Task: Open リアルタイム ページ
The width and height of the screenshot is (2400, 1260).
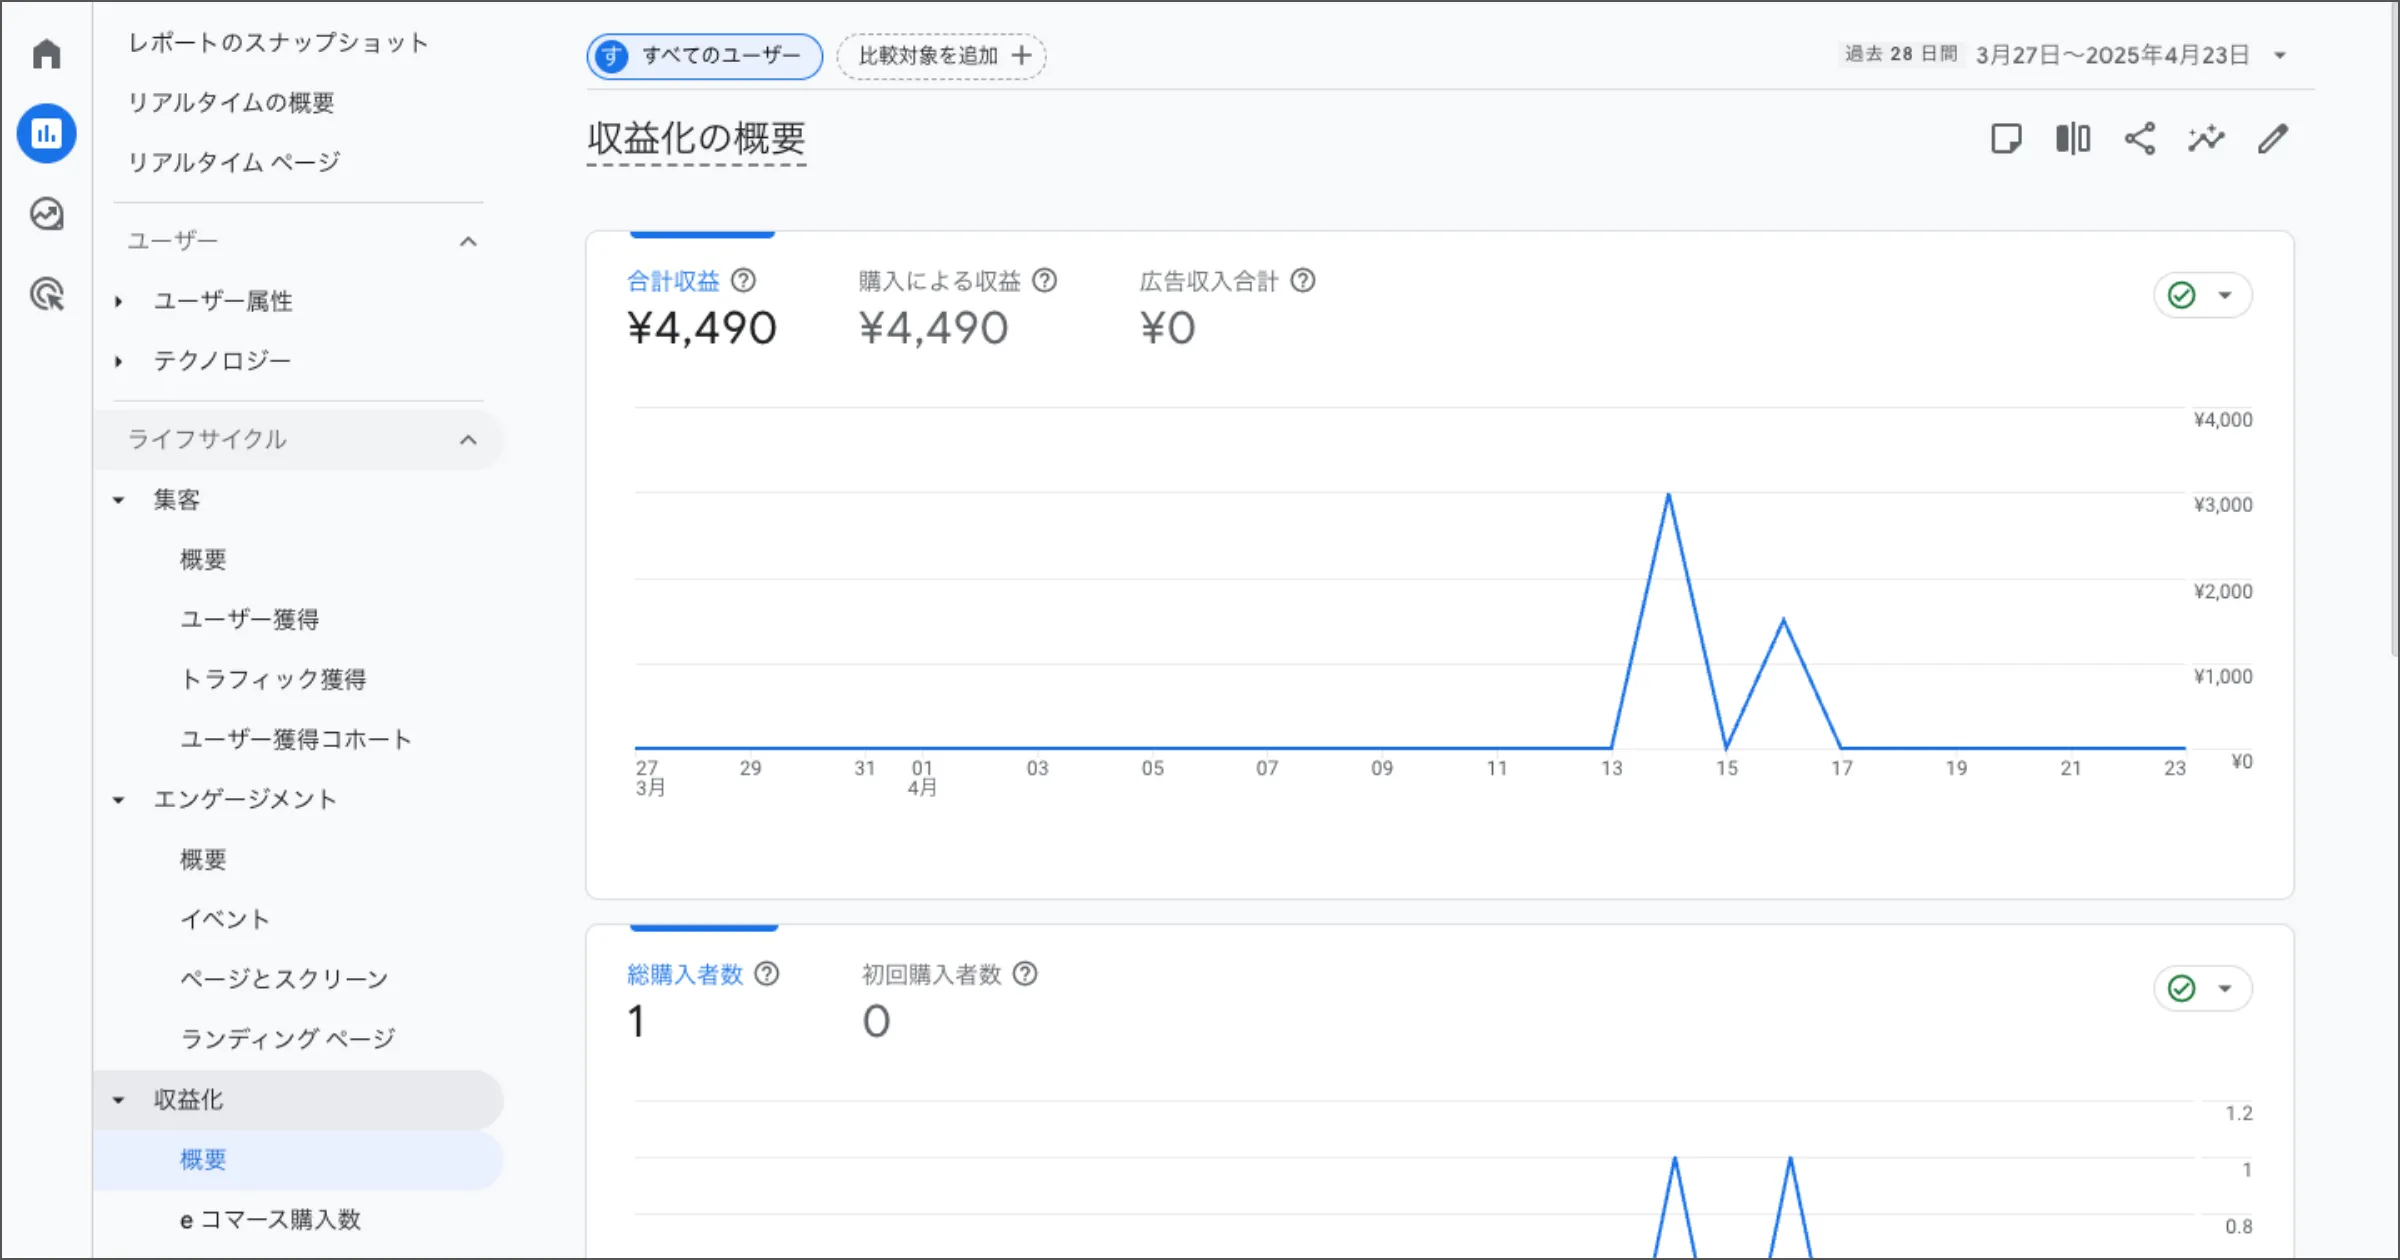Action: [x=235, y=162]
